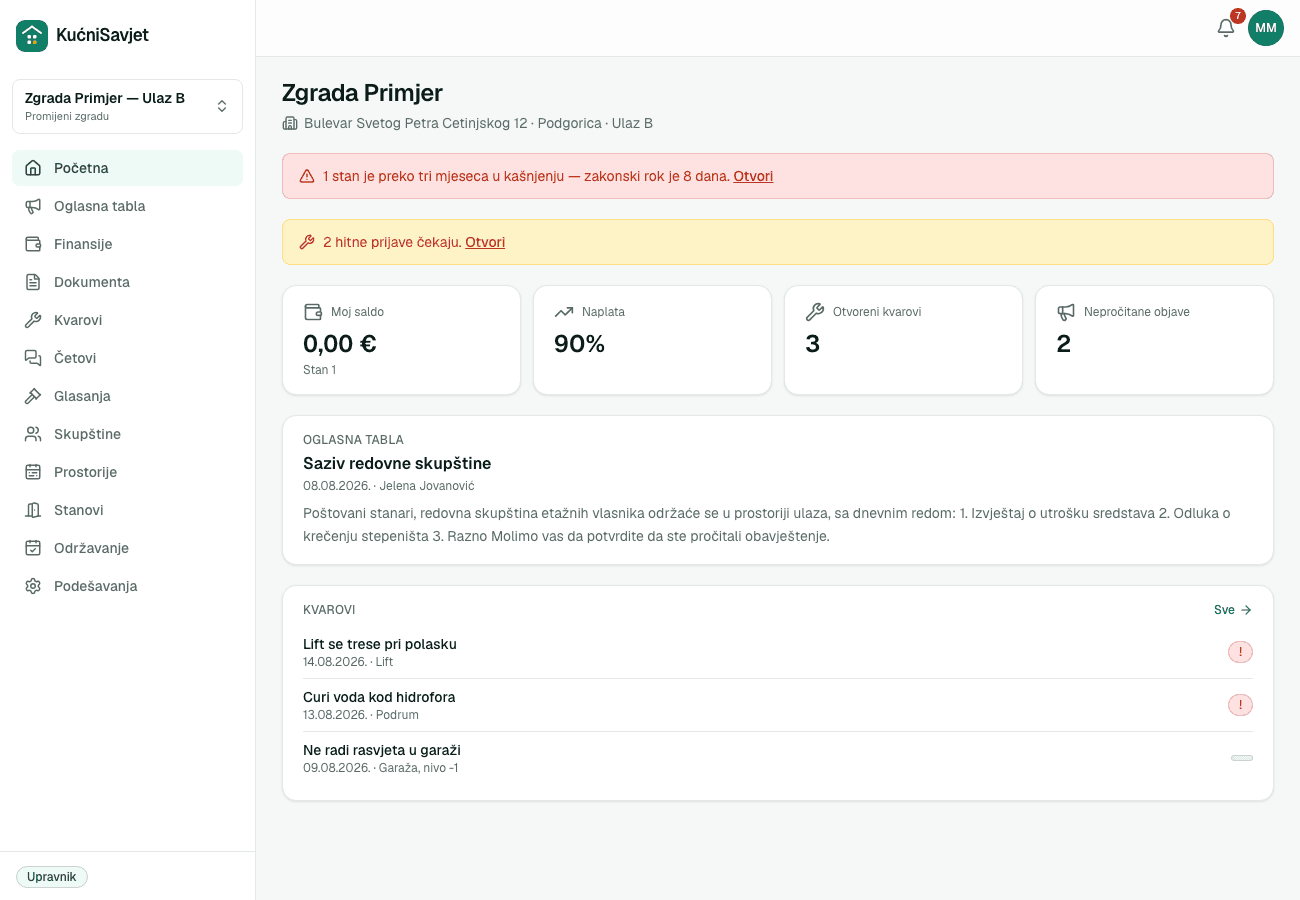The image size is (1300, 900).
Task: Open Otvori link in urgent reports alert
Action: pyautogui.click(x=485, y=242)
